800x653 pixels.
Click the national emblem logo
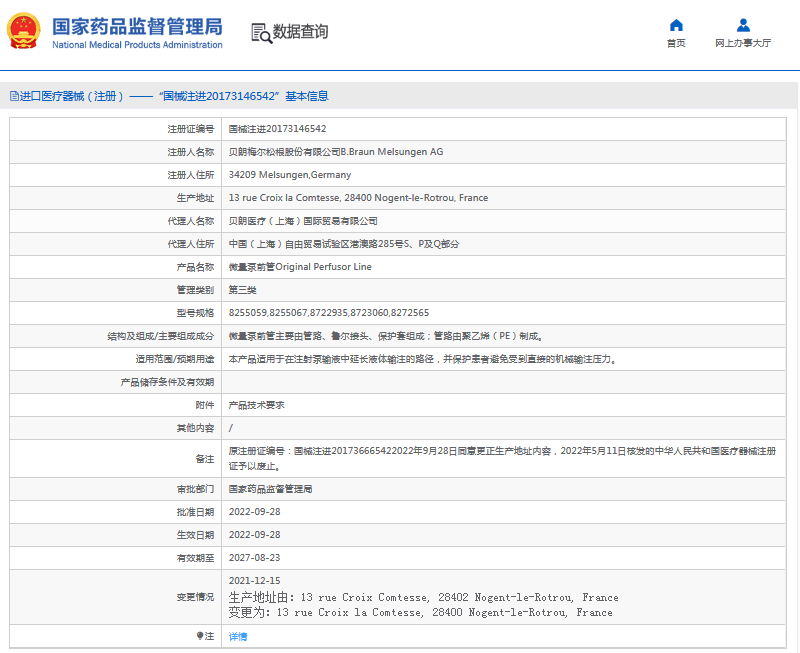click(x=24, y=32)
